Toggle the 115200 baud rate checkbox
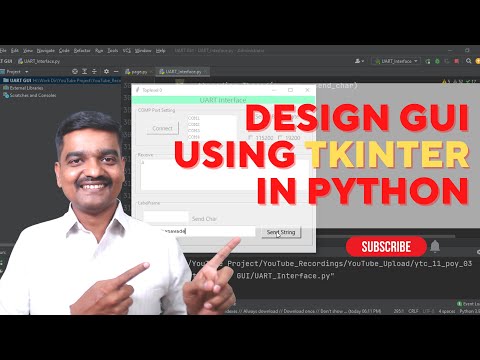This screenshot has height=360, width=480. tap(261, 138)
